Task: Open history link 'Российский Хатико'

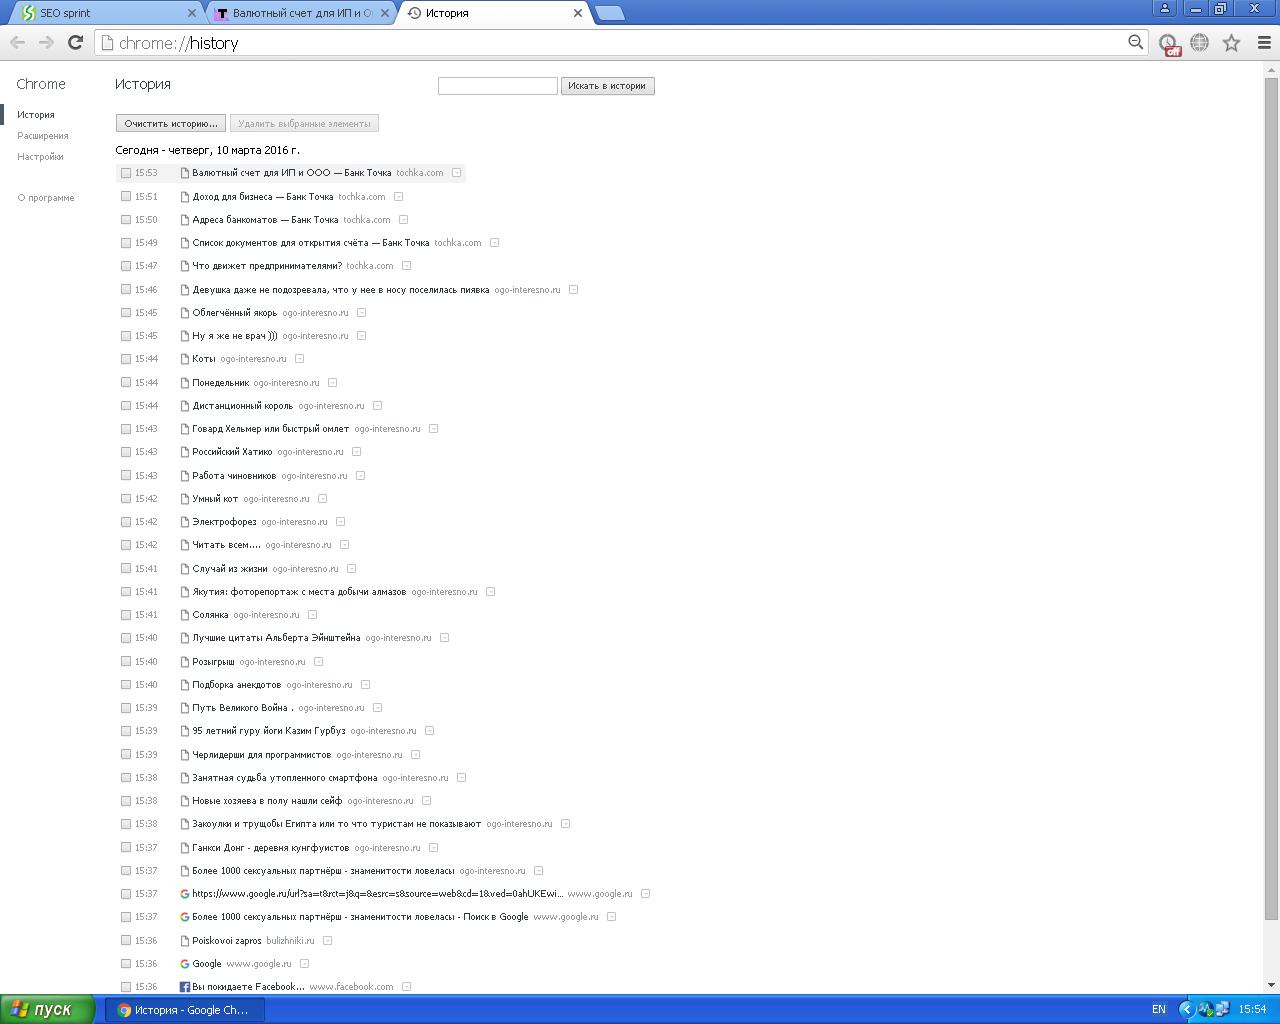Action: point(232,452)
